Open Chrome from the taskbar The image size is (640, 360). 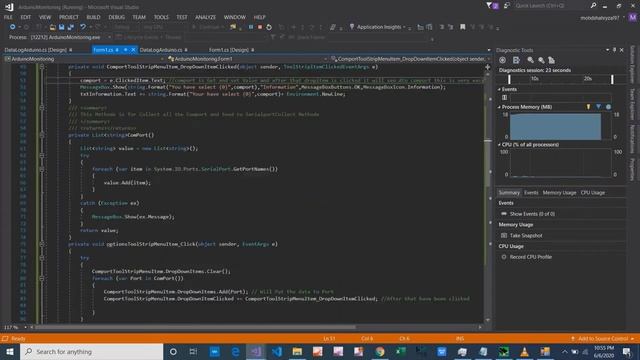coord(380,351)
